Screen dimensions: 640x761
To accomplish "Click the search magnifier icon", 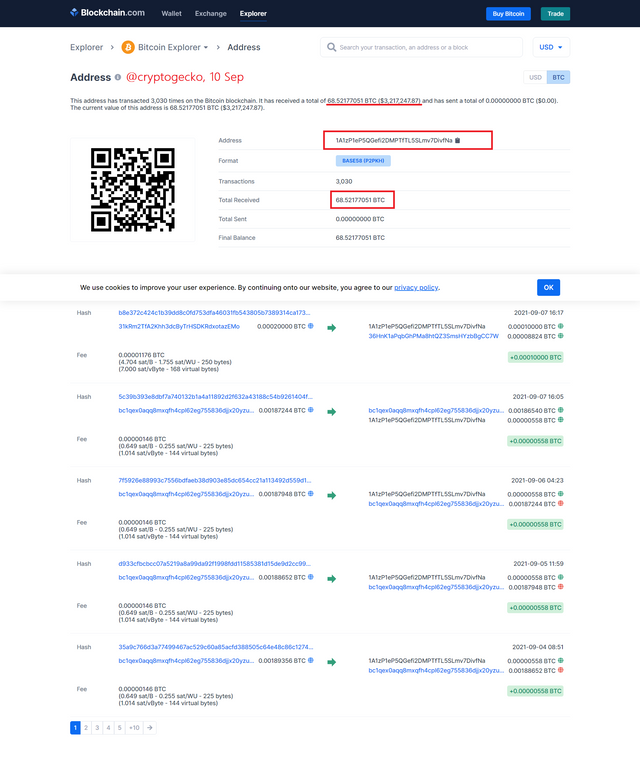I will (331, 47).
